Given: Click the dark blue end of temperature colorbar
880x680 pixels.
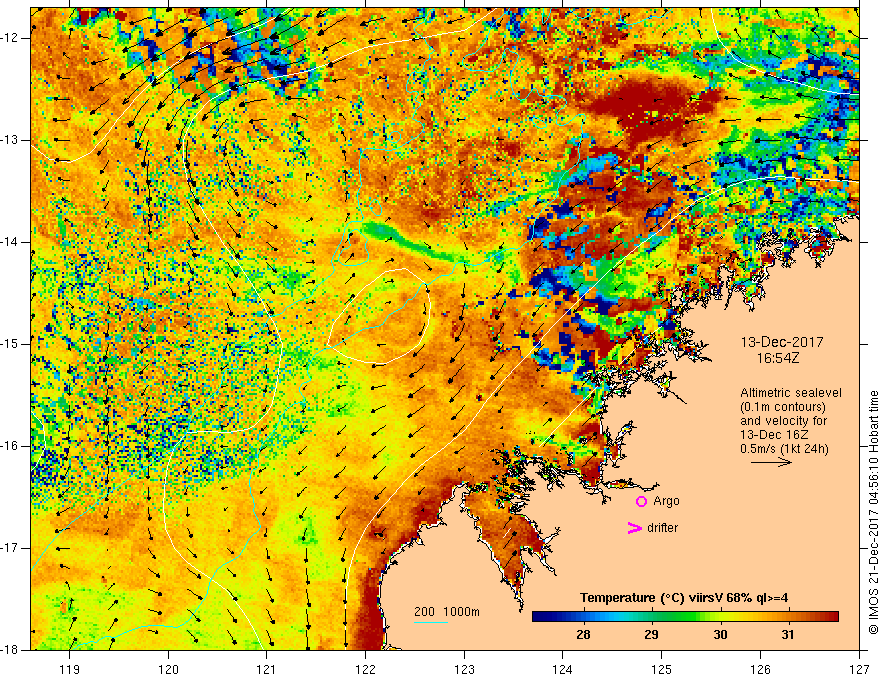Looking at the screenshot, I should tap(540, 617).
